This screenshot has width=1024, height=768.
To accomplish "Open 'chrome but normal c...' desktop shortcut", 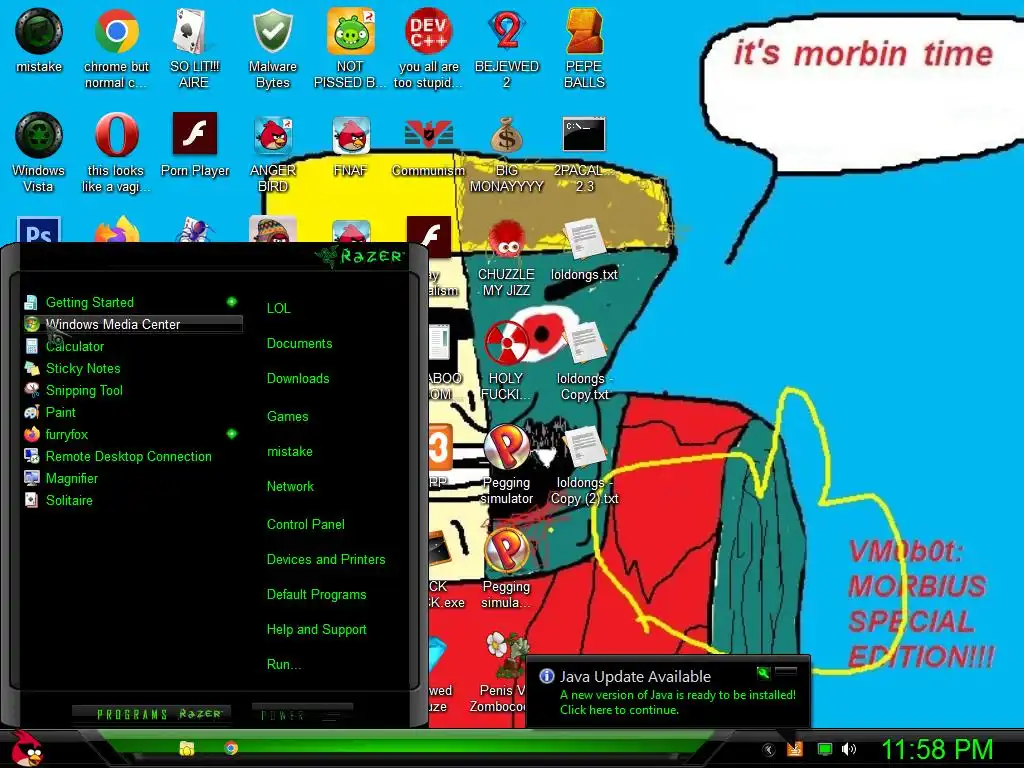I will point(116,48).
